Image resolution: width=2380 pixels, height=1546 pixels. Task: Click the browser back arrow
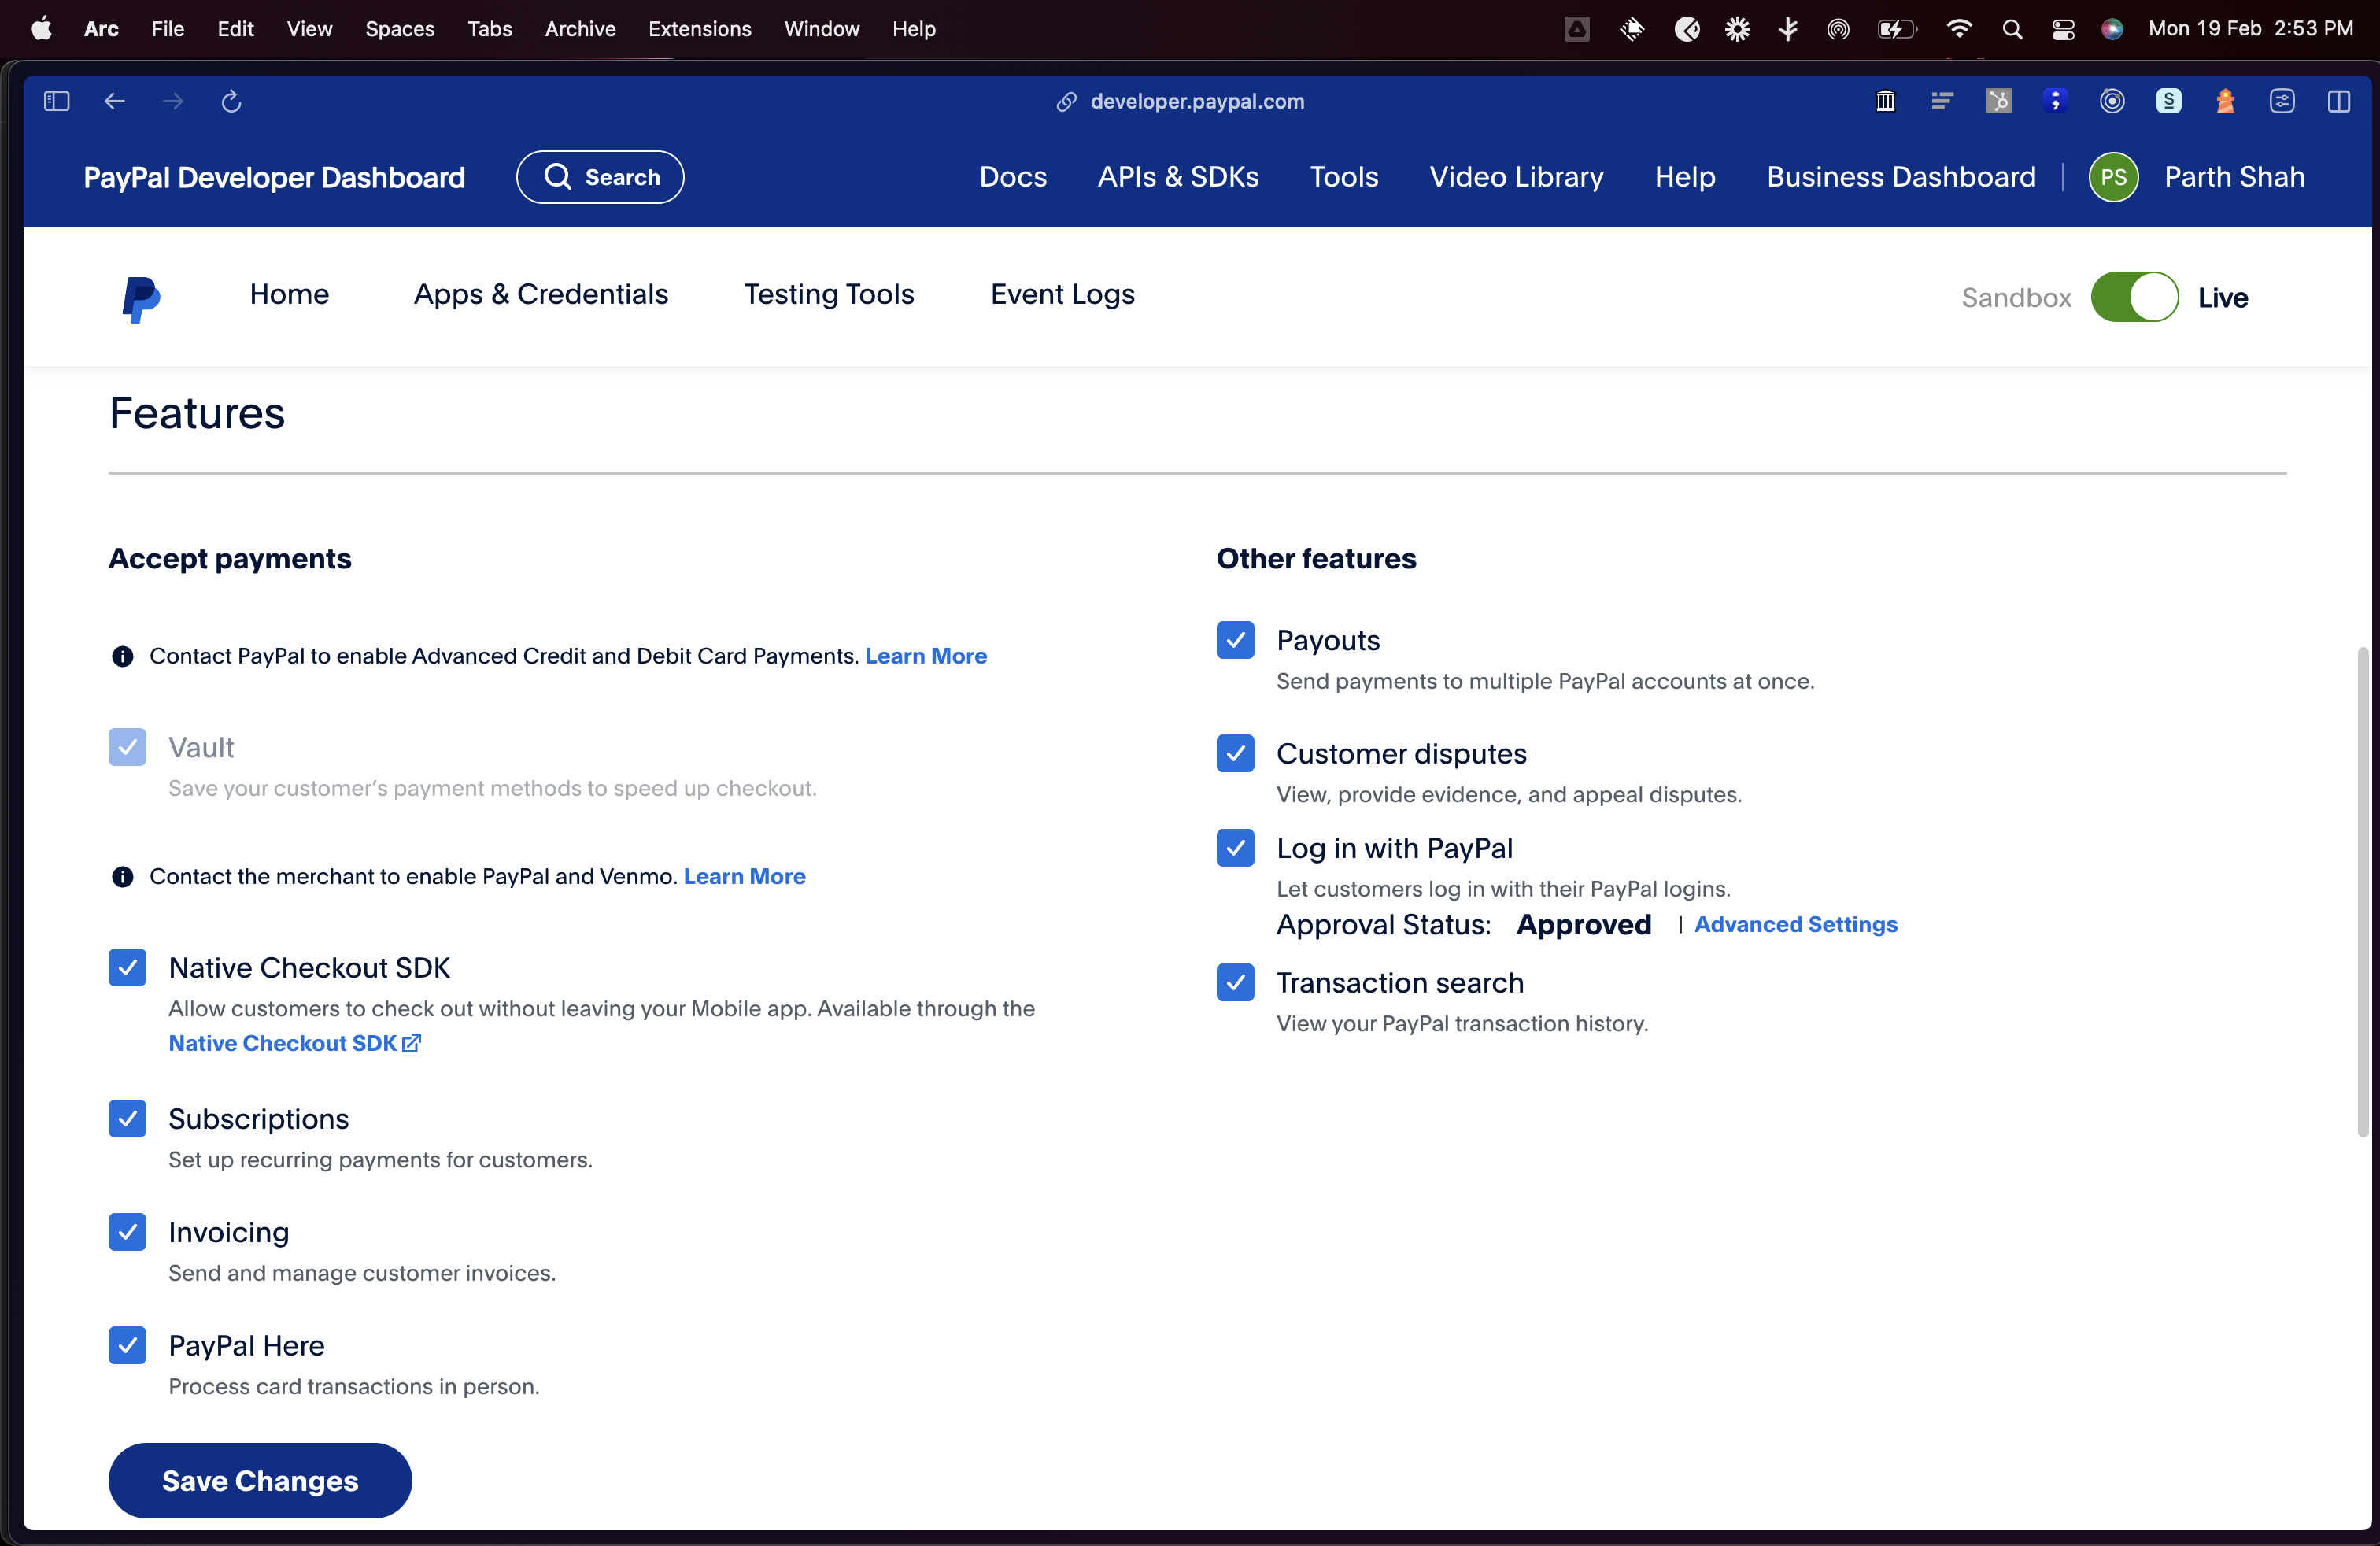[x=115, y=101]
